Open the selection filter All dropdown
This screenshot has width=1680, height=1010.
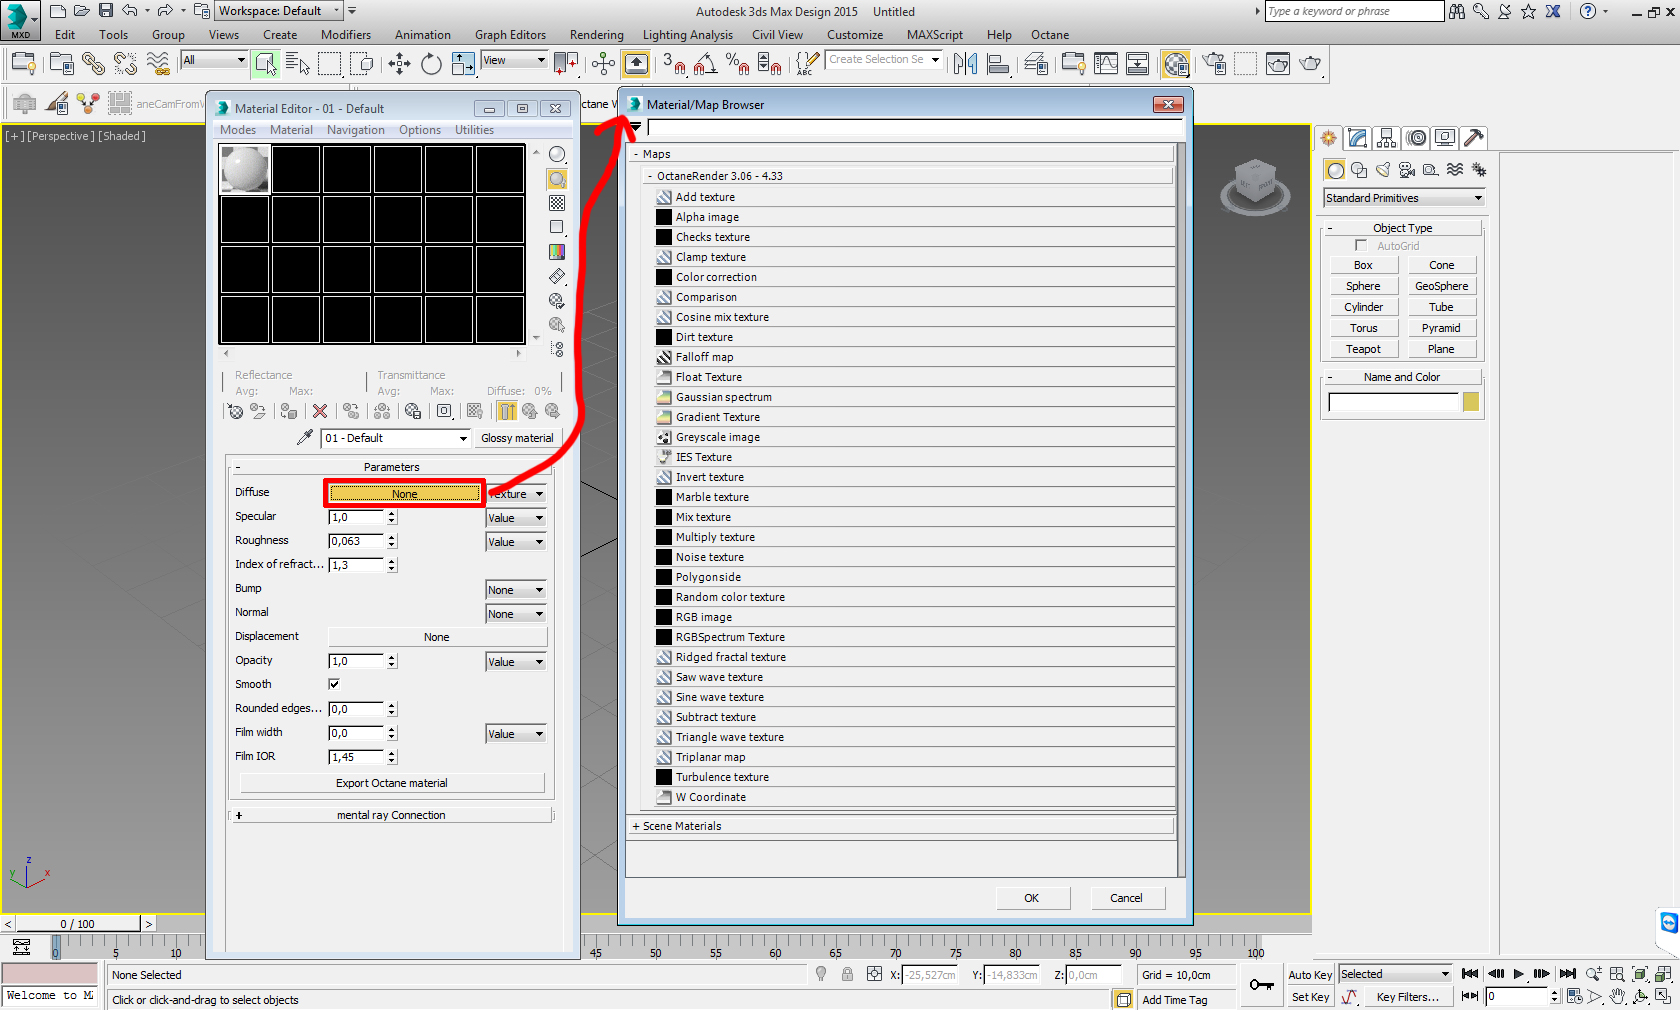(x=213, y=60)
